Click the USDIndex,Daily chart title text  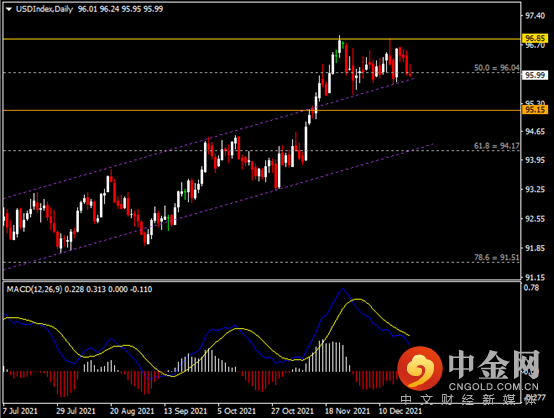[x=44, y=9]
